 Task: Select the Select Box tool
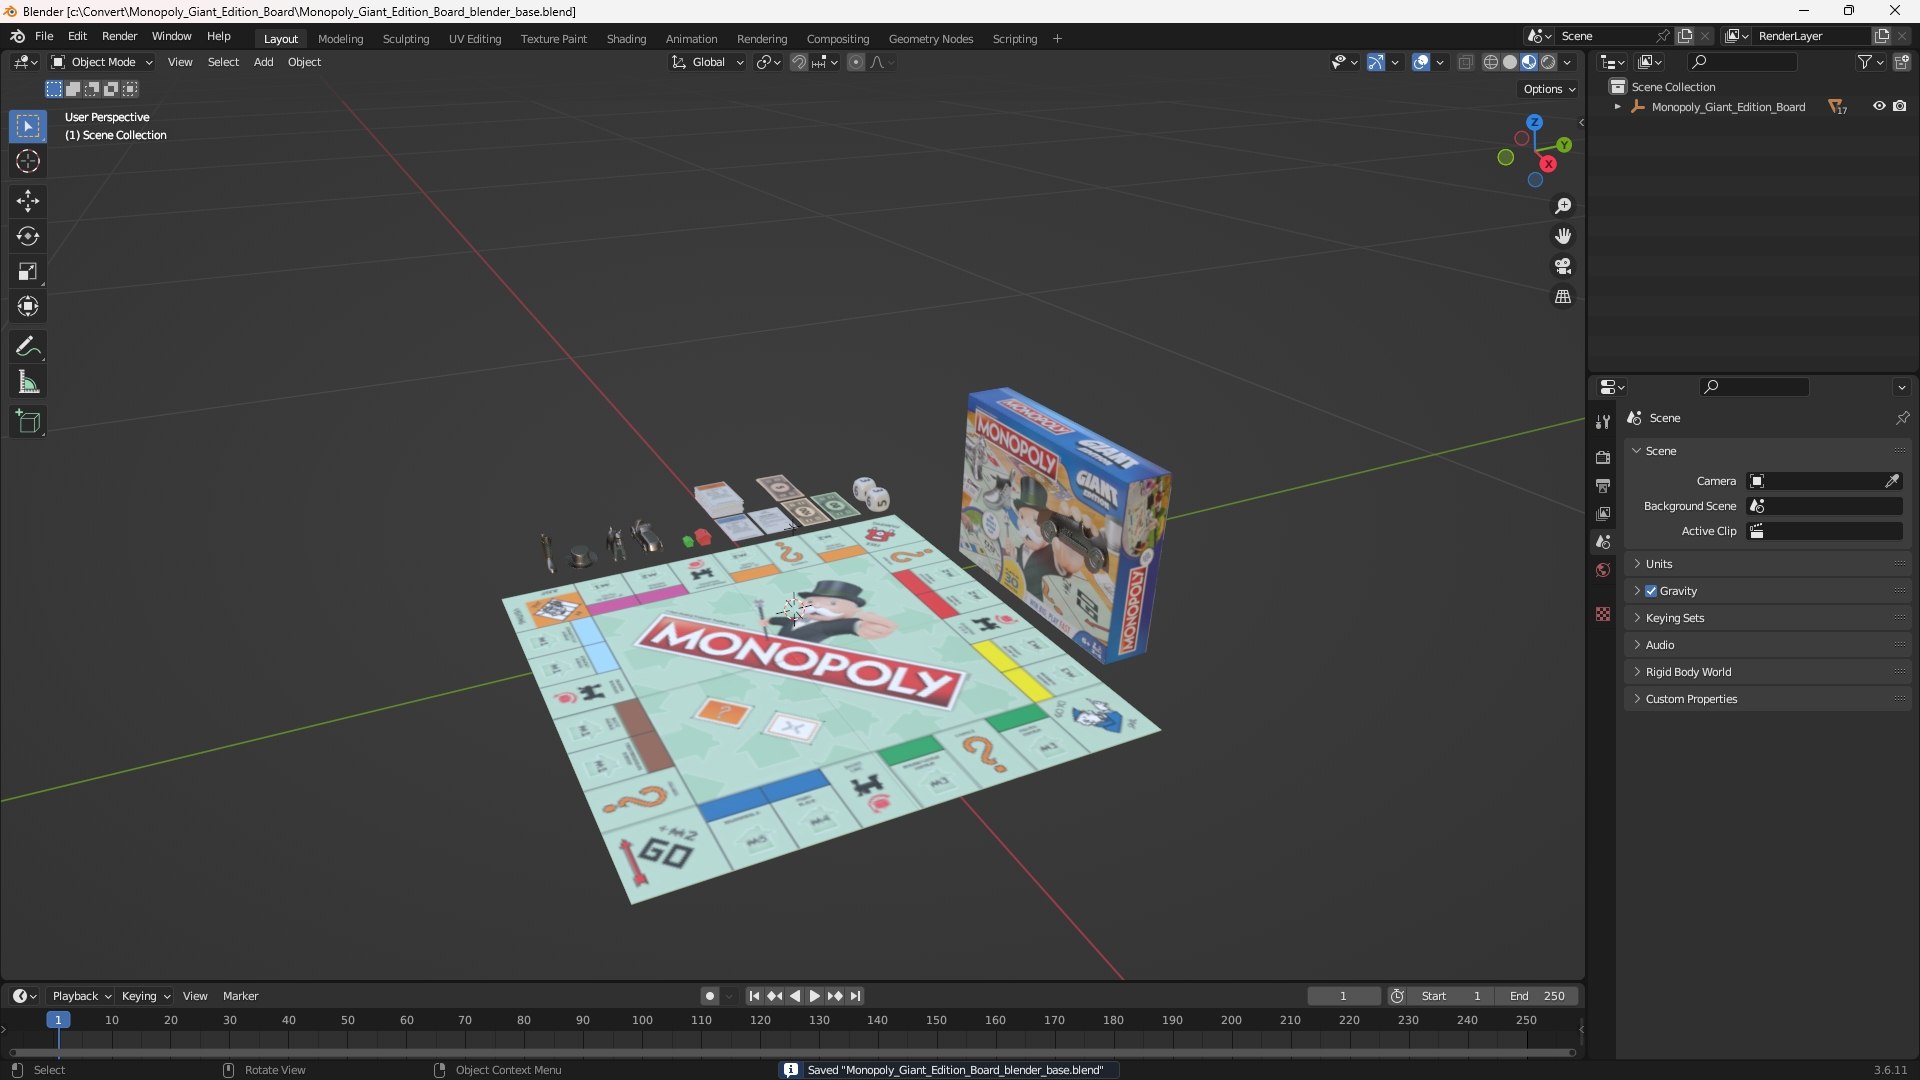pos(28,127)
